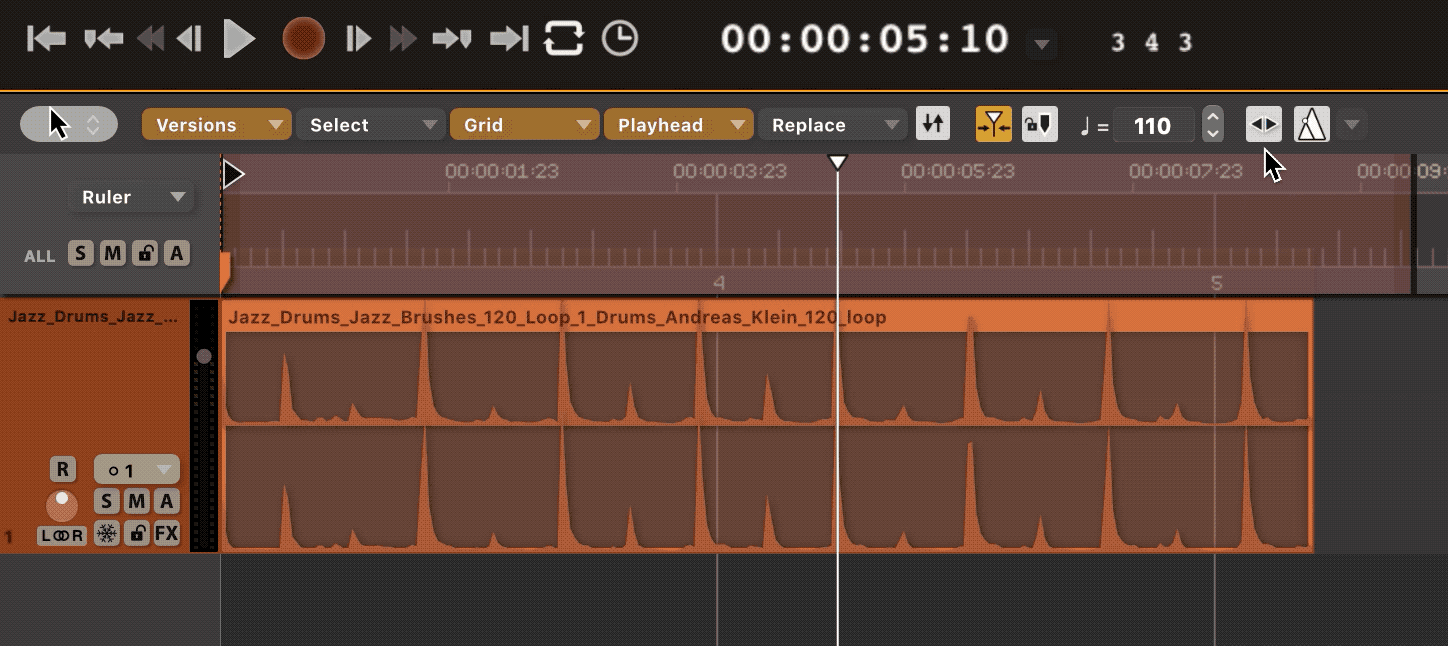This screenshot has height=646, width=1448.
Task: Toggle loop playback mode
Action: 563,39
